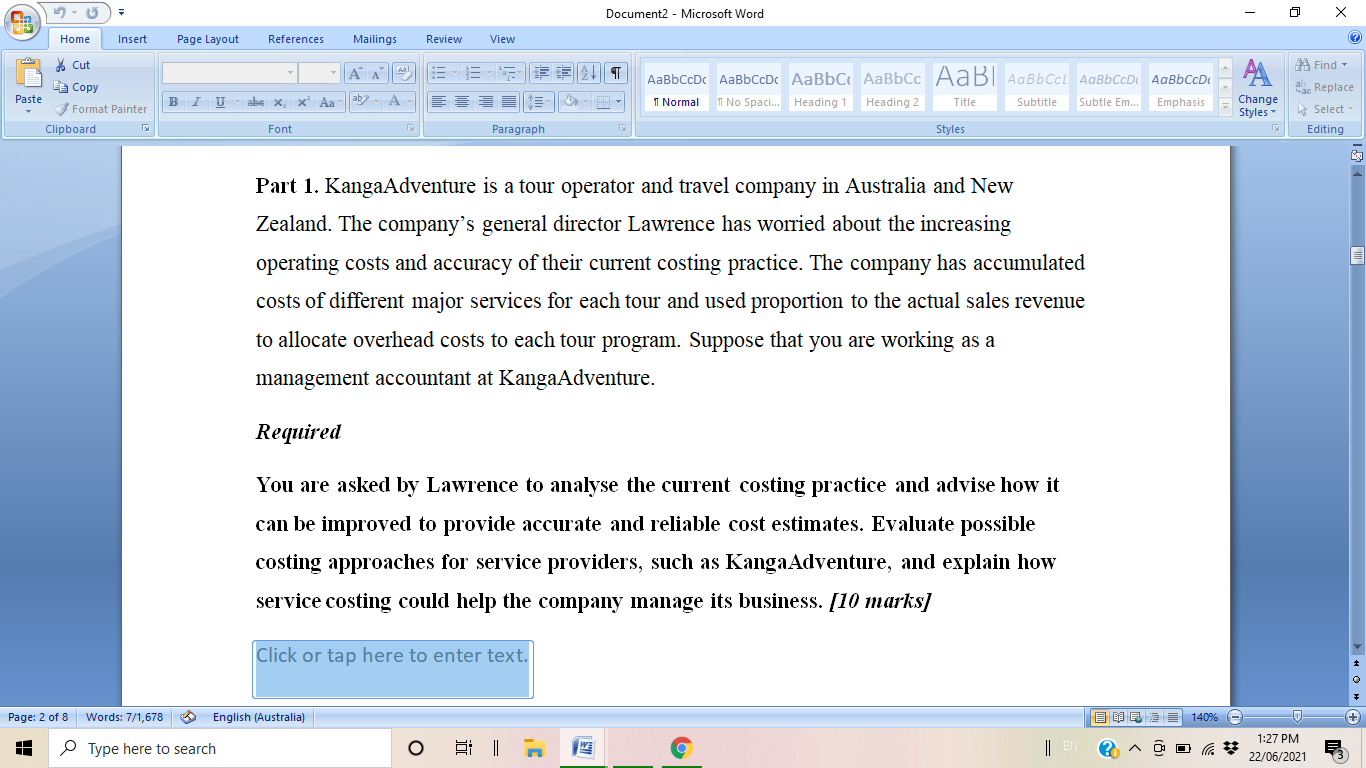Image resolution: width=1366 pixels, height=768 pixels.
Task: Center align the paragraph
Action: (460, 102)
